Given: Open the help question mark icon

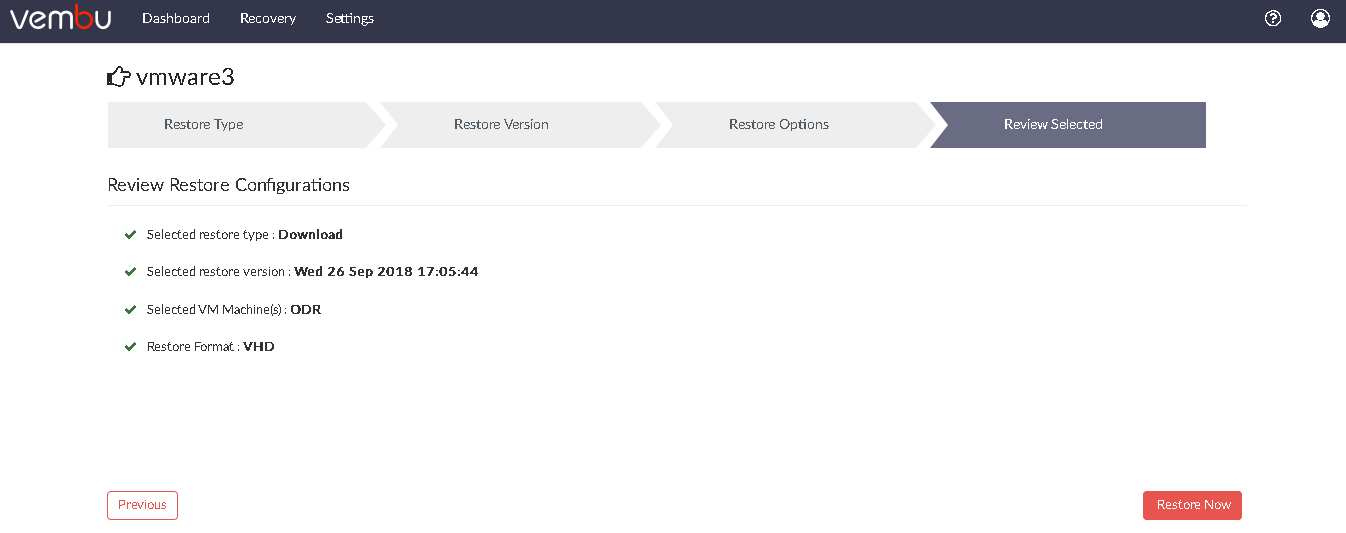Looking at the screenshot, I should pos(1273,18).
